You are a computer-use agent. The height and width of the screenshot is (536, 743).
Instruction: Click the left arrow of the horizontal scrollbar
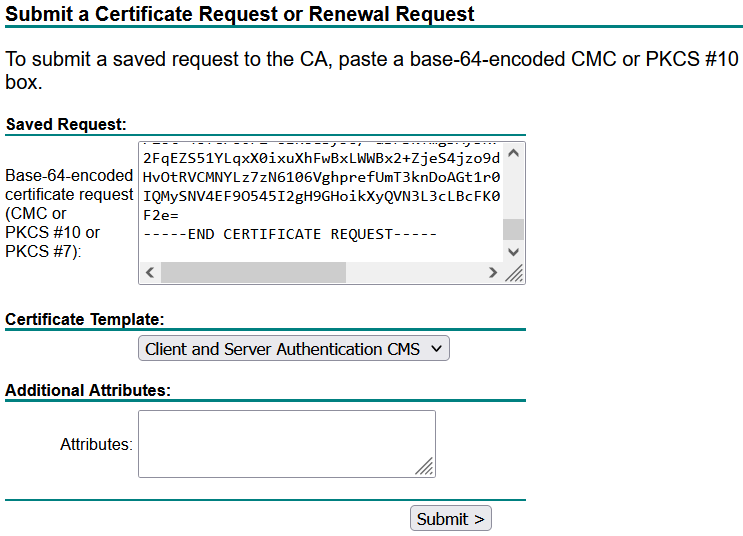tap(150, 273)
